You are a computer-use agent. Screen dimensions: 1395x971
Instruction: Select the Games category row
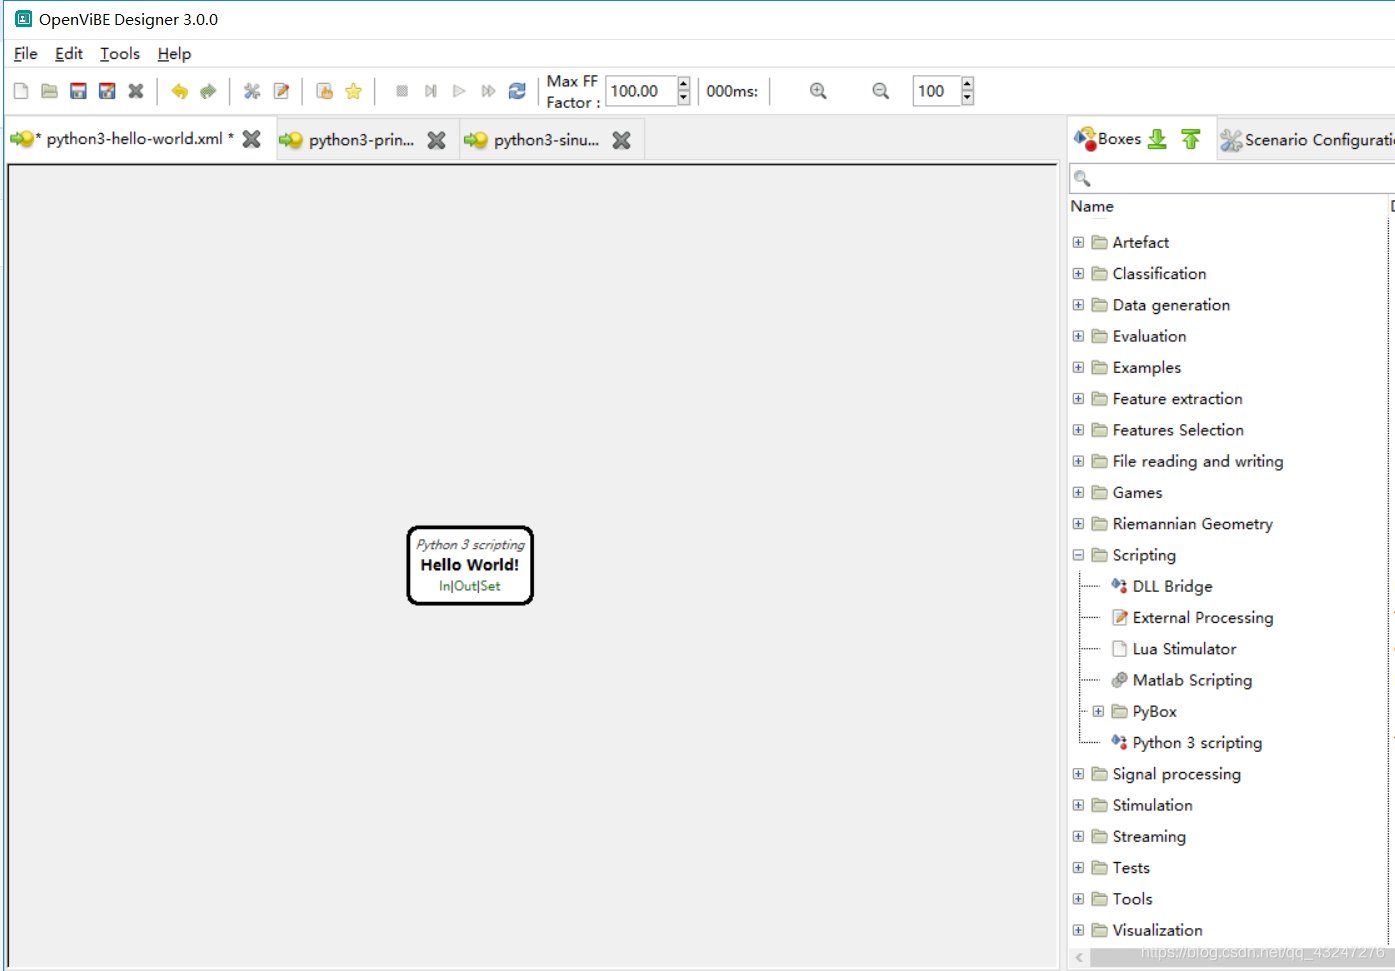pos(1137,492)
